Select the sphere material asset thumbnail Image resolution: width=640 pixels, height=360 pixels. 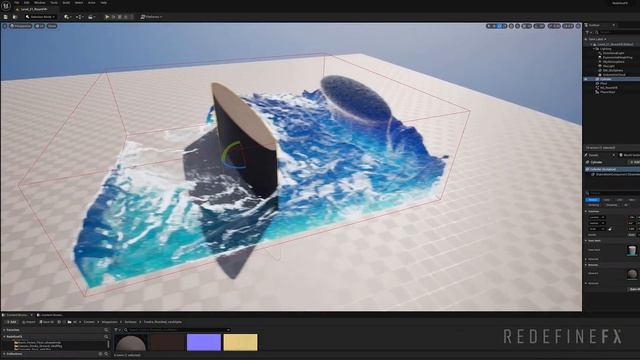131,342
